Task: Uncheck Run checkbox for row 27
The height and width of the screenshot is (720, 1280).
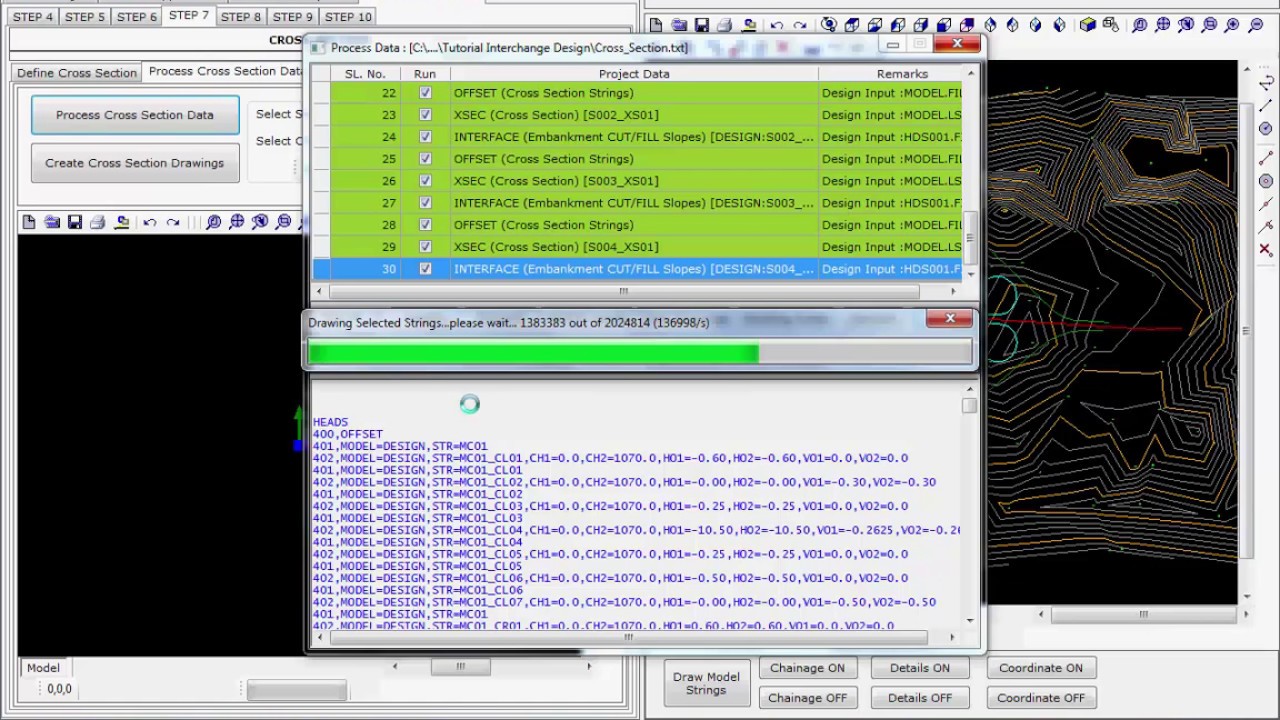Action: coord(425,203)
